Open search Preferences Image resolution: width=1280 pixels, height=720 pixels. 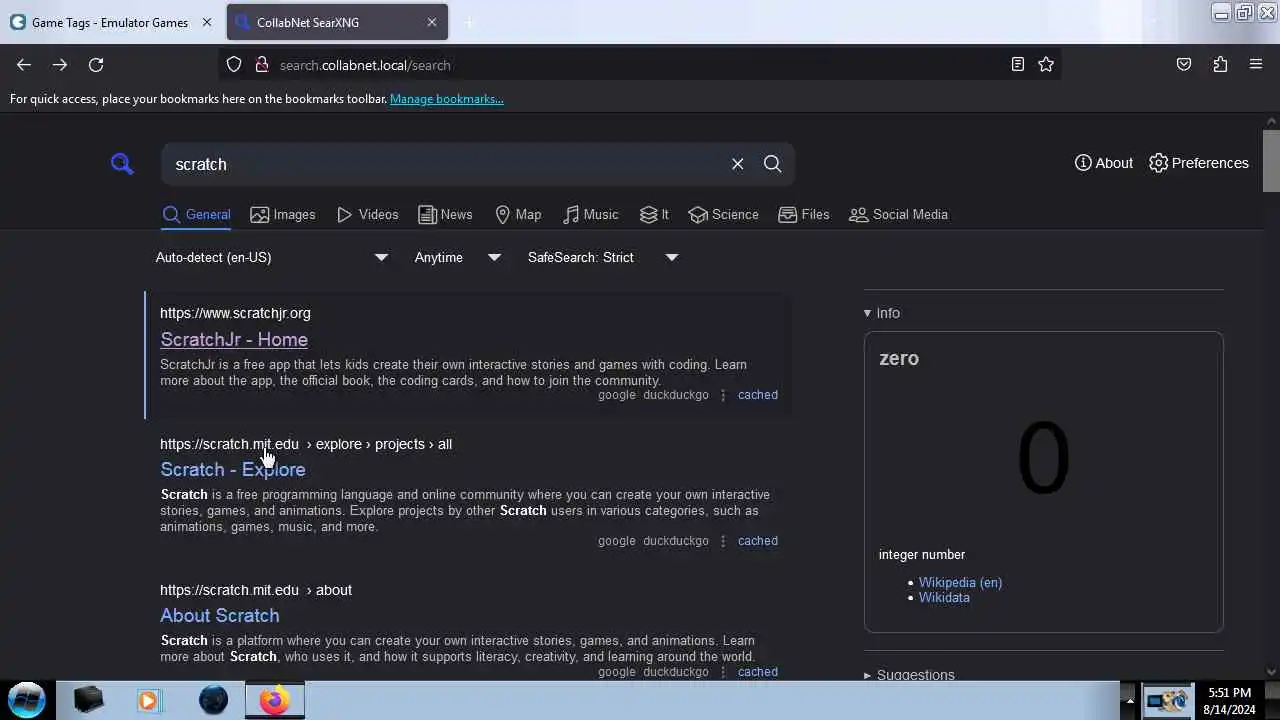(x=1198, y=163)
